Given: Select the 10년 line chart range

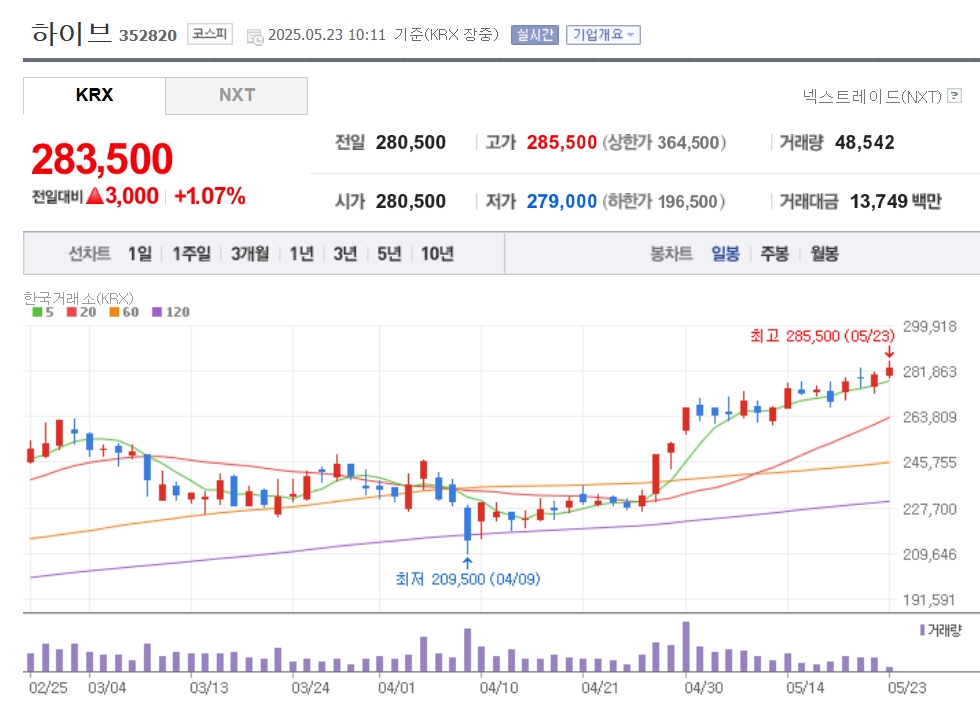Looking at the screenshot, I should pos(437,253).
